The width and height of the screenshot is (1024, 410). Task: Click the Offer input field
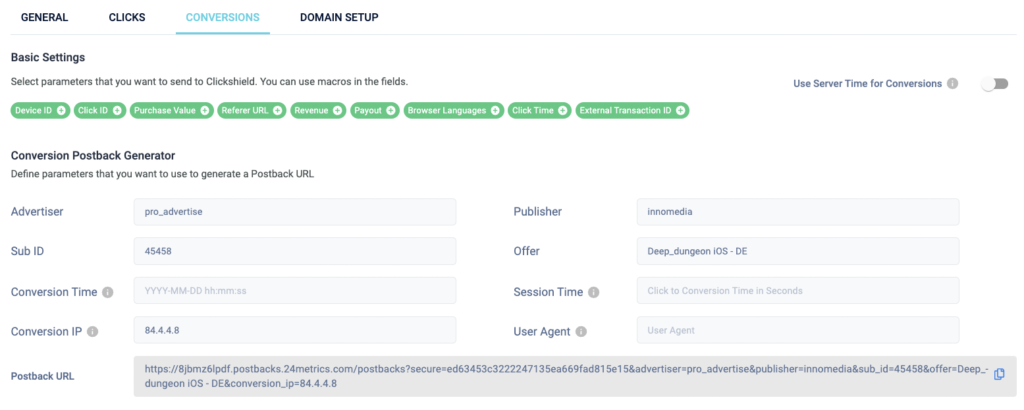tap(798, 251)
